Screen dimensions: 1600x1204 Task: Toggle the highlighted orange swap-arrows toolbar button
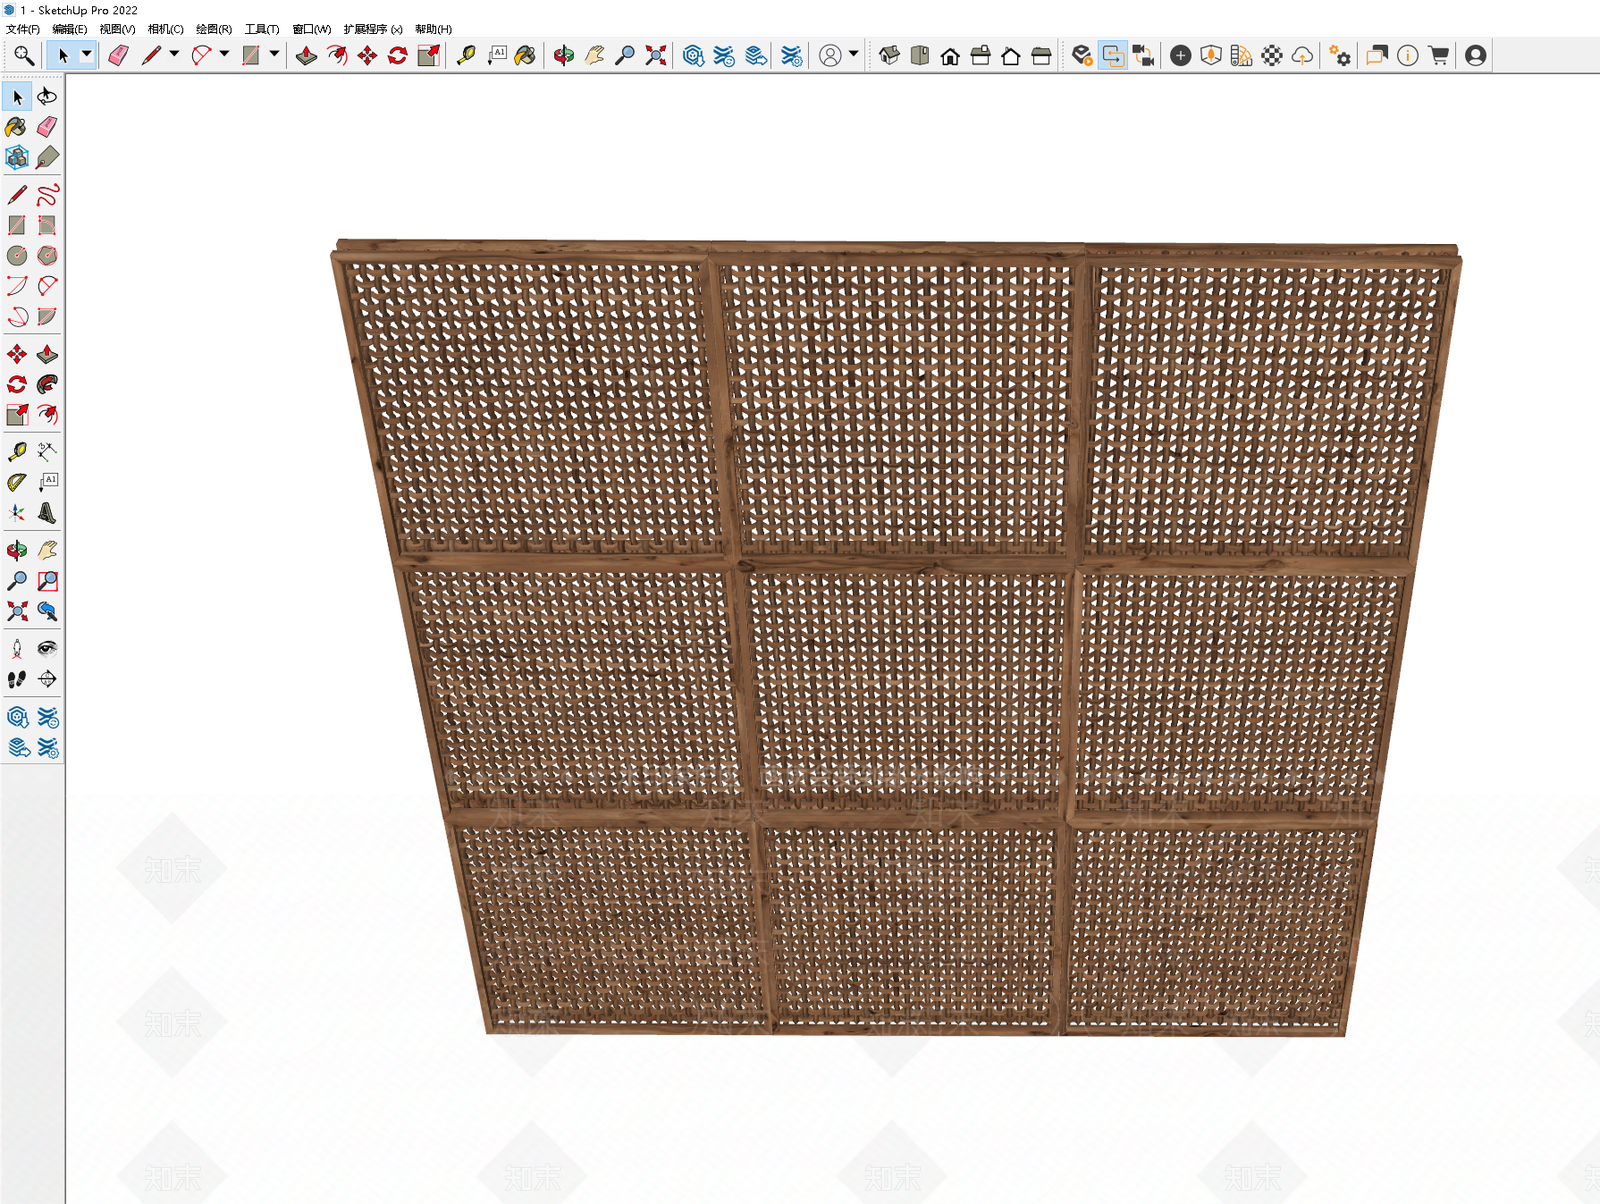coord(1112,56)
